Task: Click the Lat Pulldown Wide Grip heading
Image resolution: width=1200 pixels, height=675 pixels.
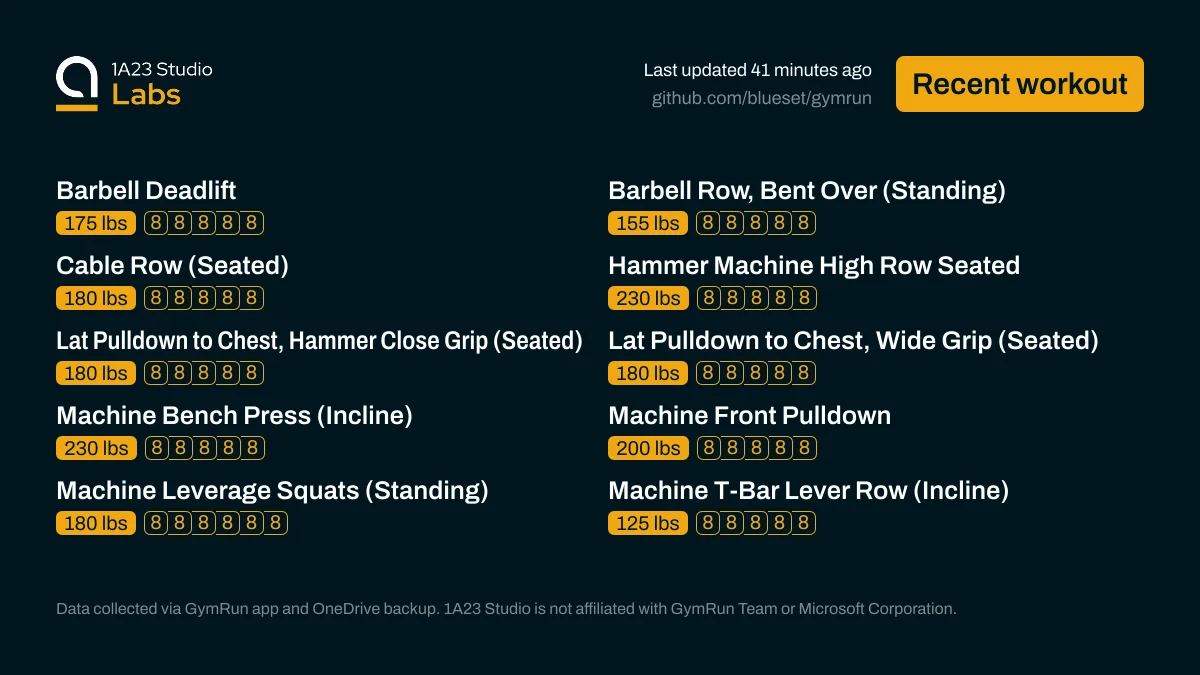Action: pos(853,341)
